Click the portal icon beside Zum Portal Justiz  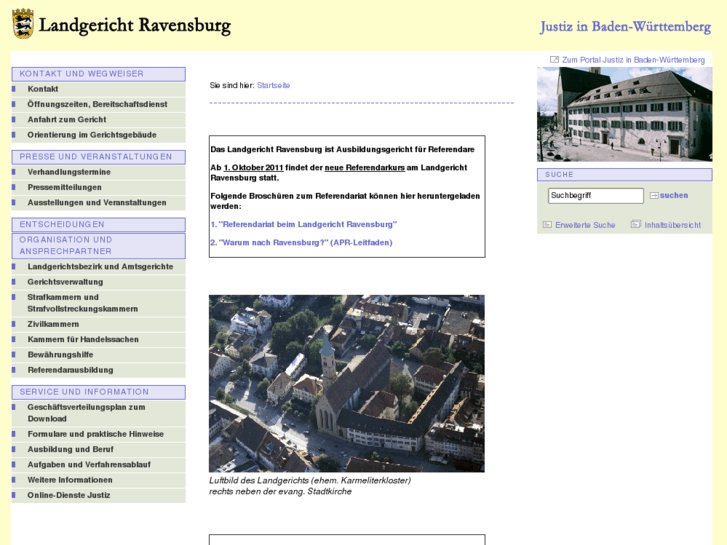[554, 60]
